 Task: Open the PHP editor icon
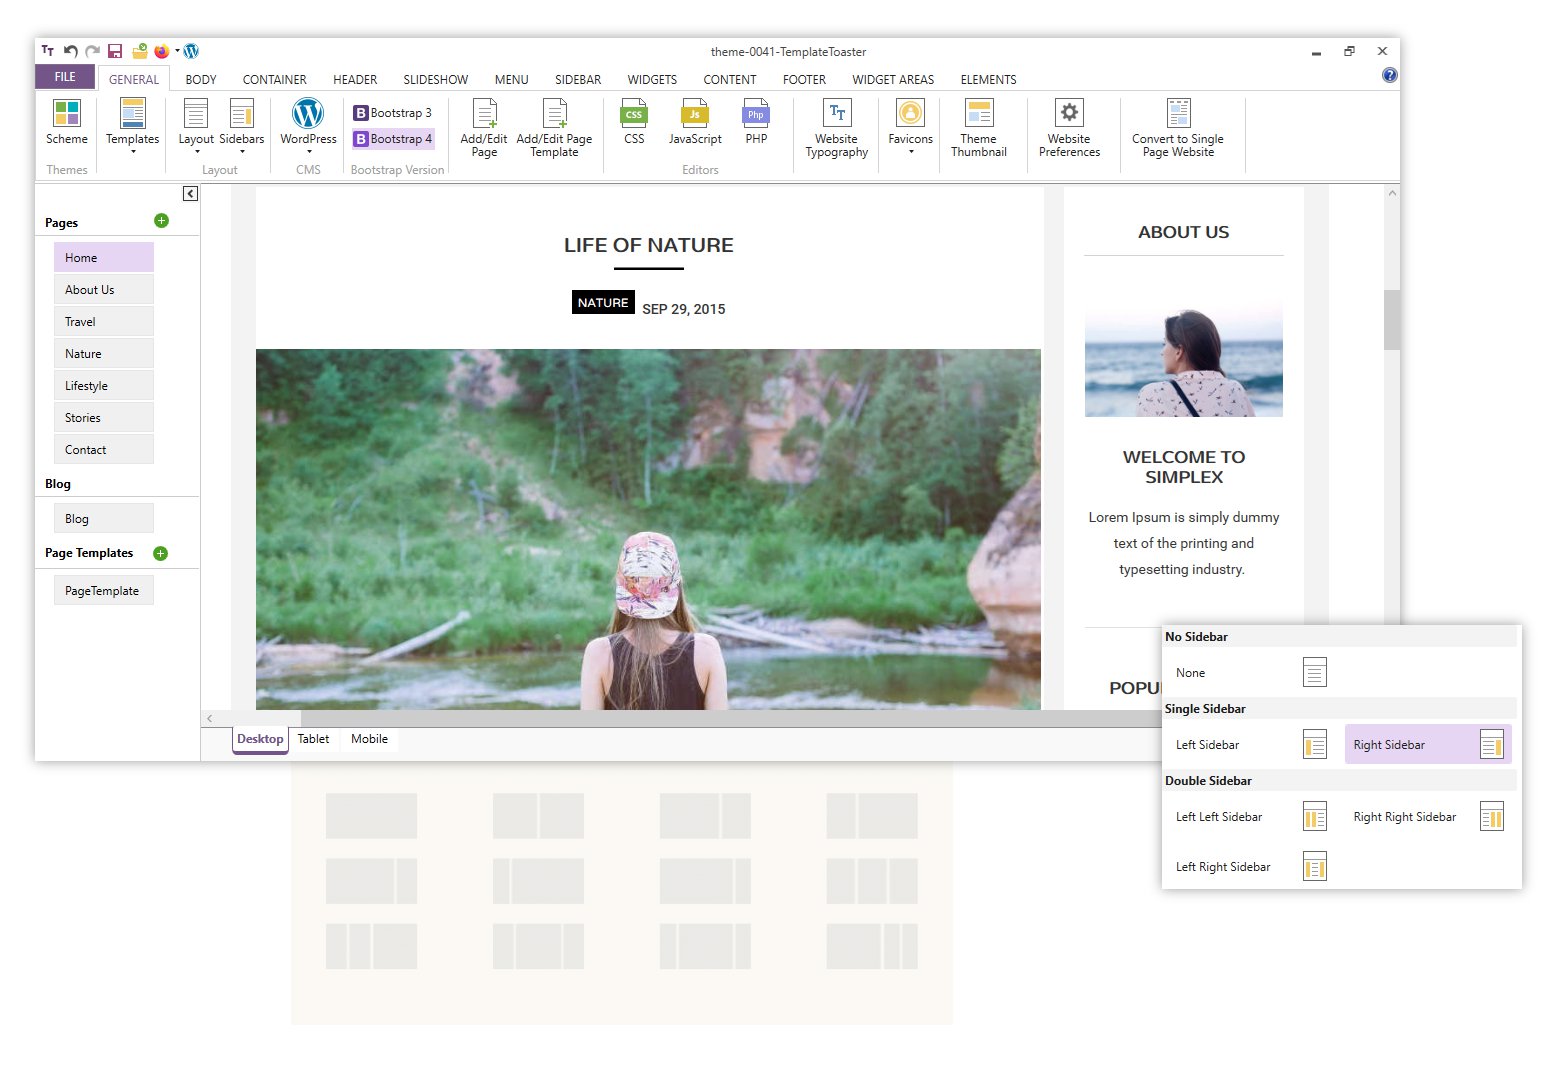pos(756,114)
